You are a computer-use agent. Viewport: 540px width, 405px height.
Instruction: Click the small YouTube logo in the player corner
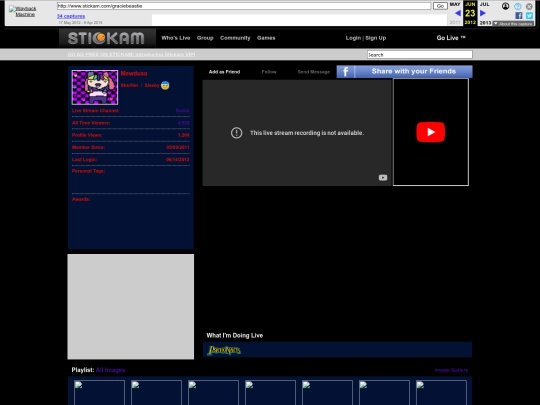coord(383,178)
